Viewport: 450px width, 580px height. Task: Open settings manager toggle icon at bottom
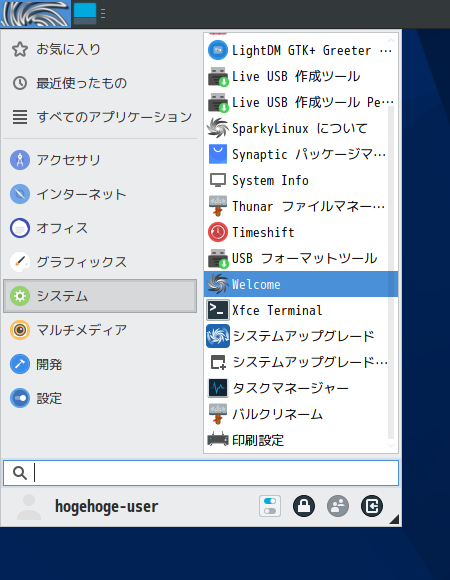point(270,506)
